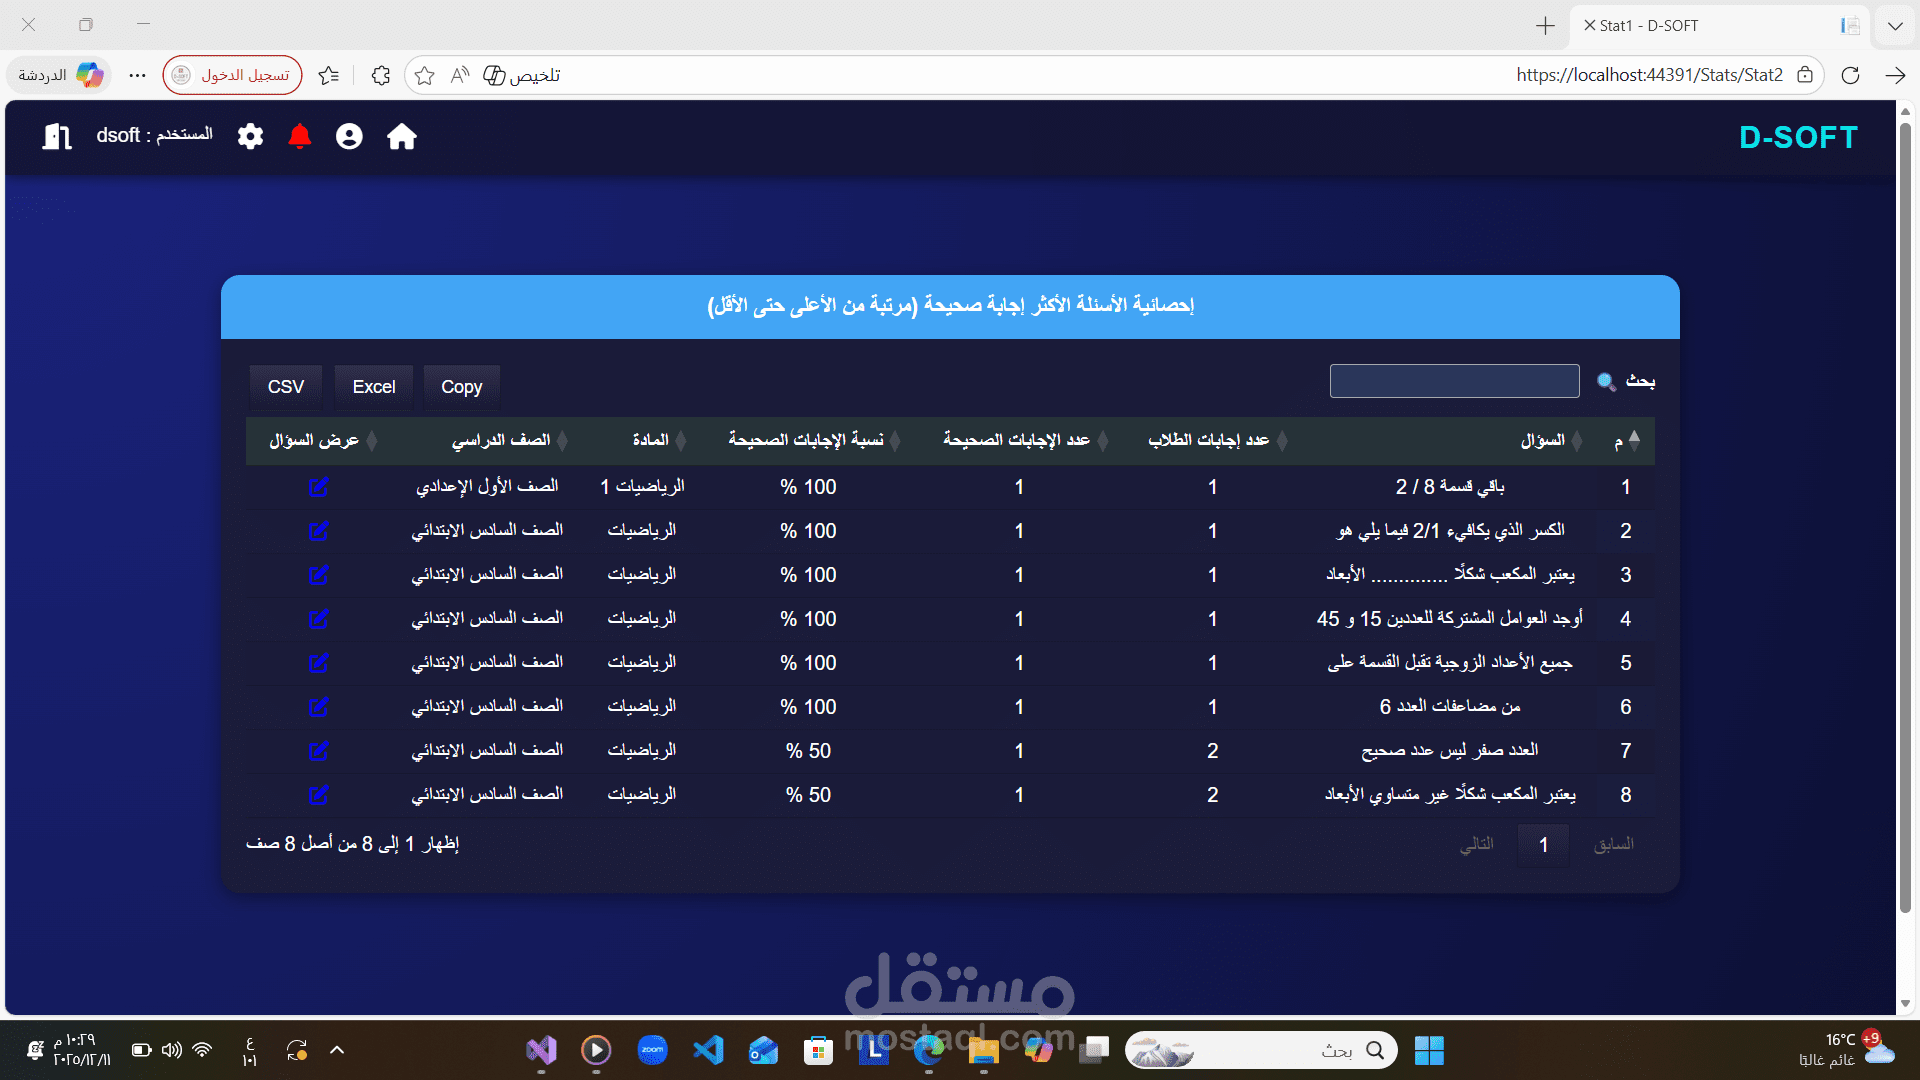This screenshot has width=1920, height=1080.
Task: Click the browser refresh icon
Action: click(1850, 75)
